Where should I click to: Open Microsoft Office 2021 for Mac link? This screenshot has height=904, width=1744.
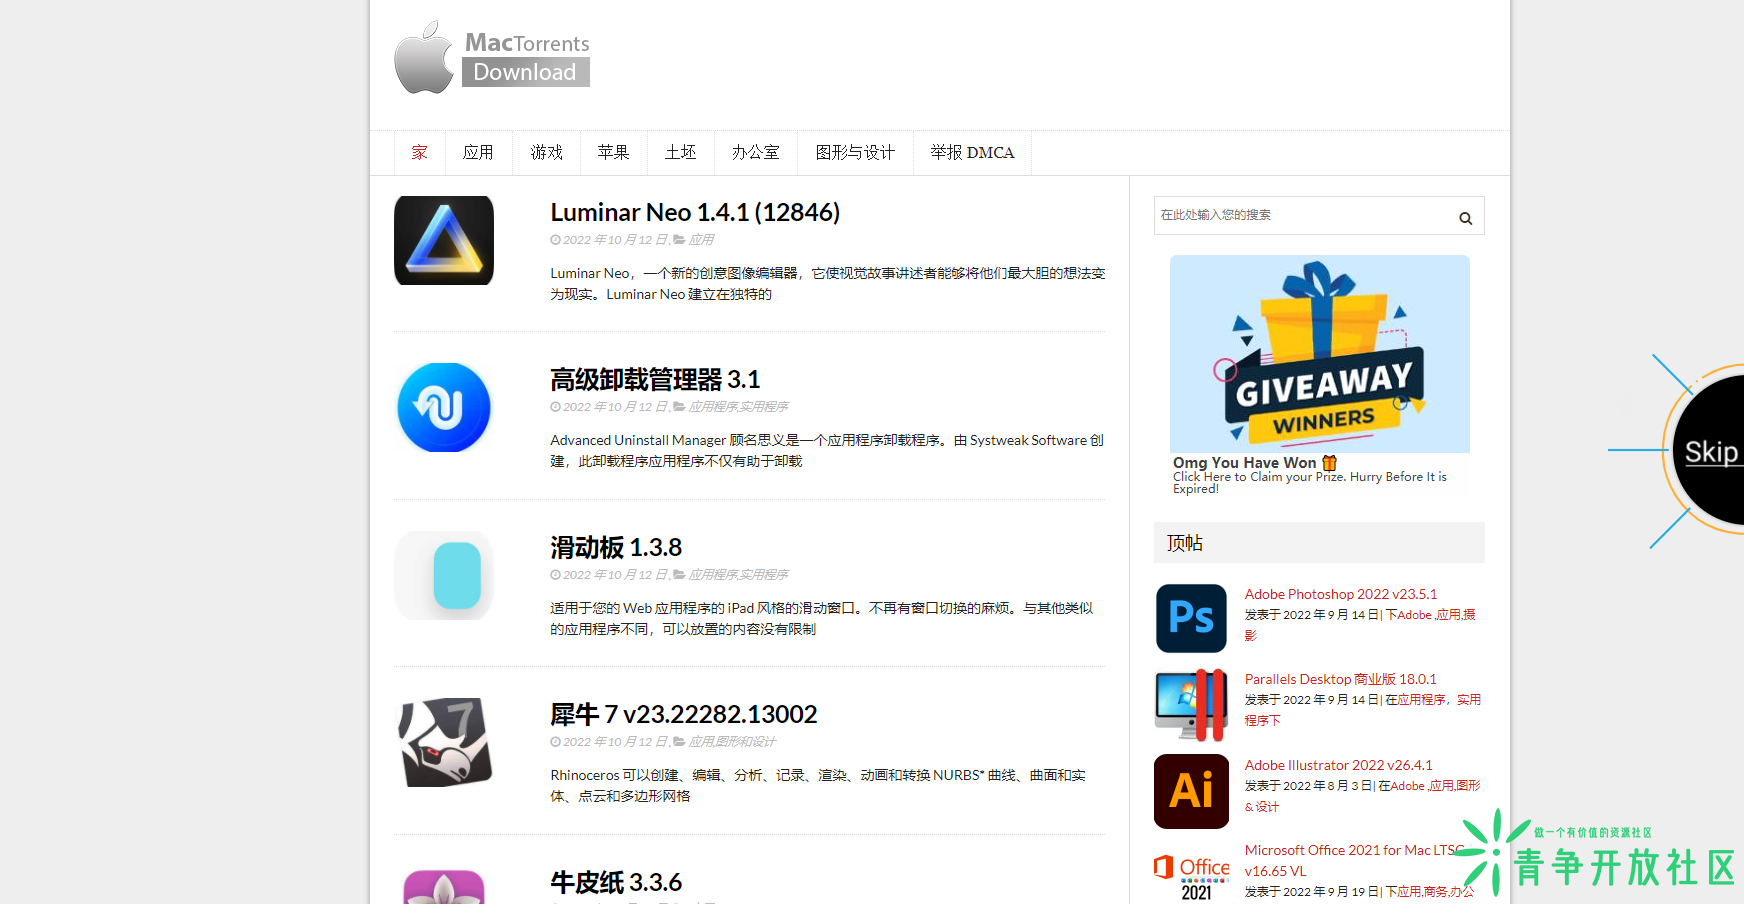point(1355,860)
